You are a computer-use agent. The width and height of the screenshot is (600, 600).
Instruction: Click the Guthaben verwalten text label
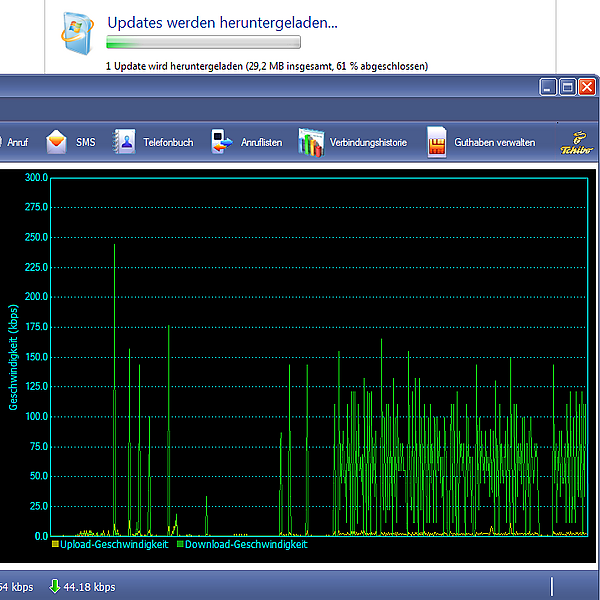tap(494, 143)
